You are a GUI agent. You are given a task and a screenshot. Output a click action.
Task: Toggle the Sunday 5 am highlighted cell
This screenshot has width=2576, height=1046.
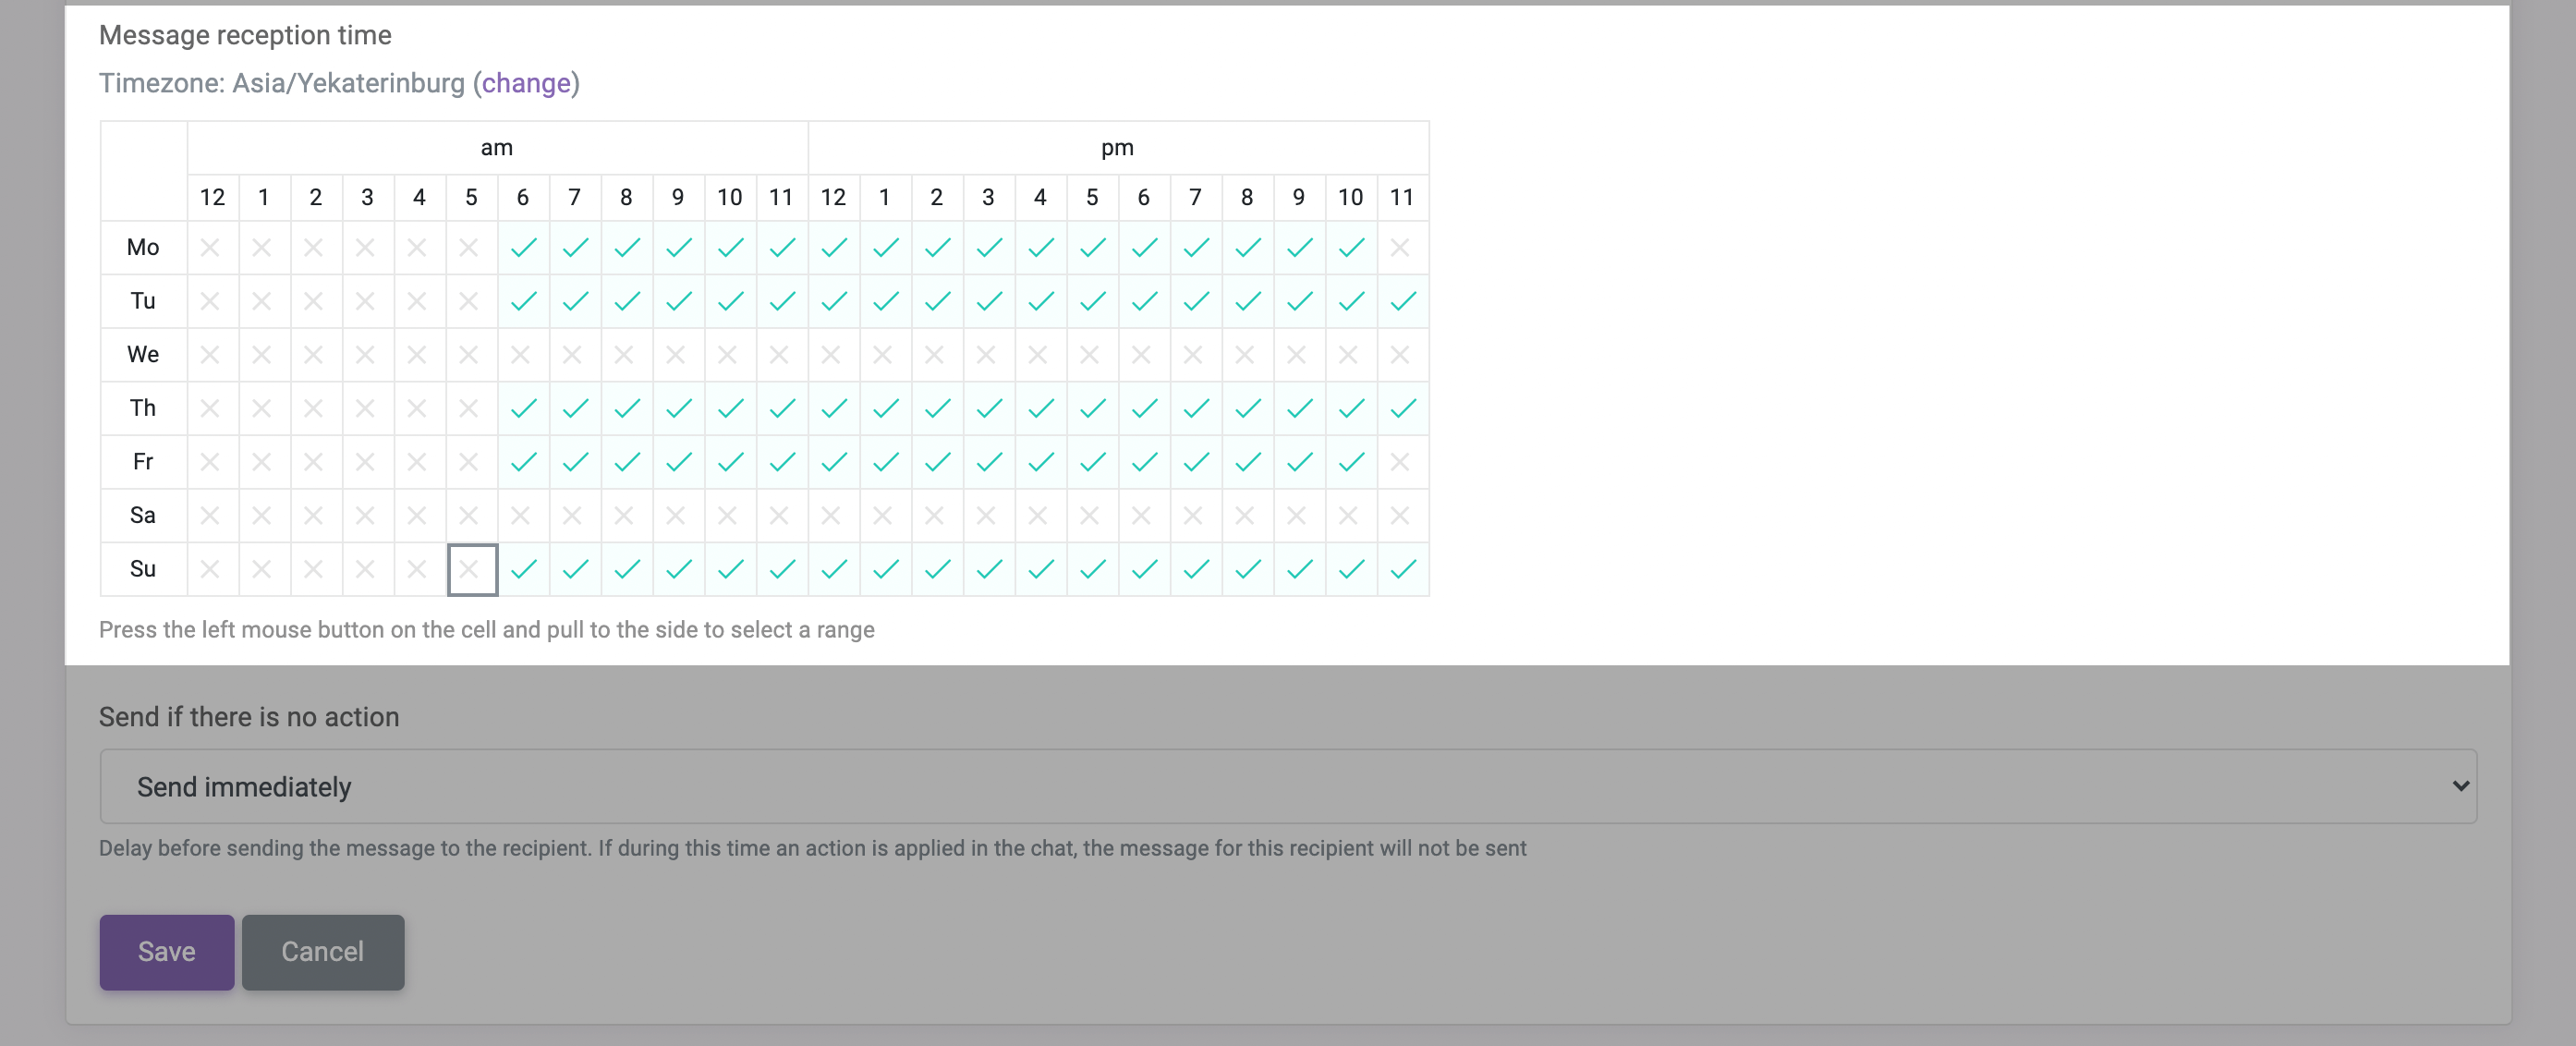[471, 569]
